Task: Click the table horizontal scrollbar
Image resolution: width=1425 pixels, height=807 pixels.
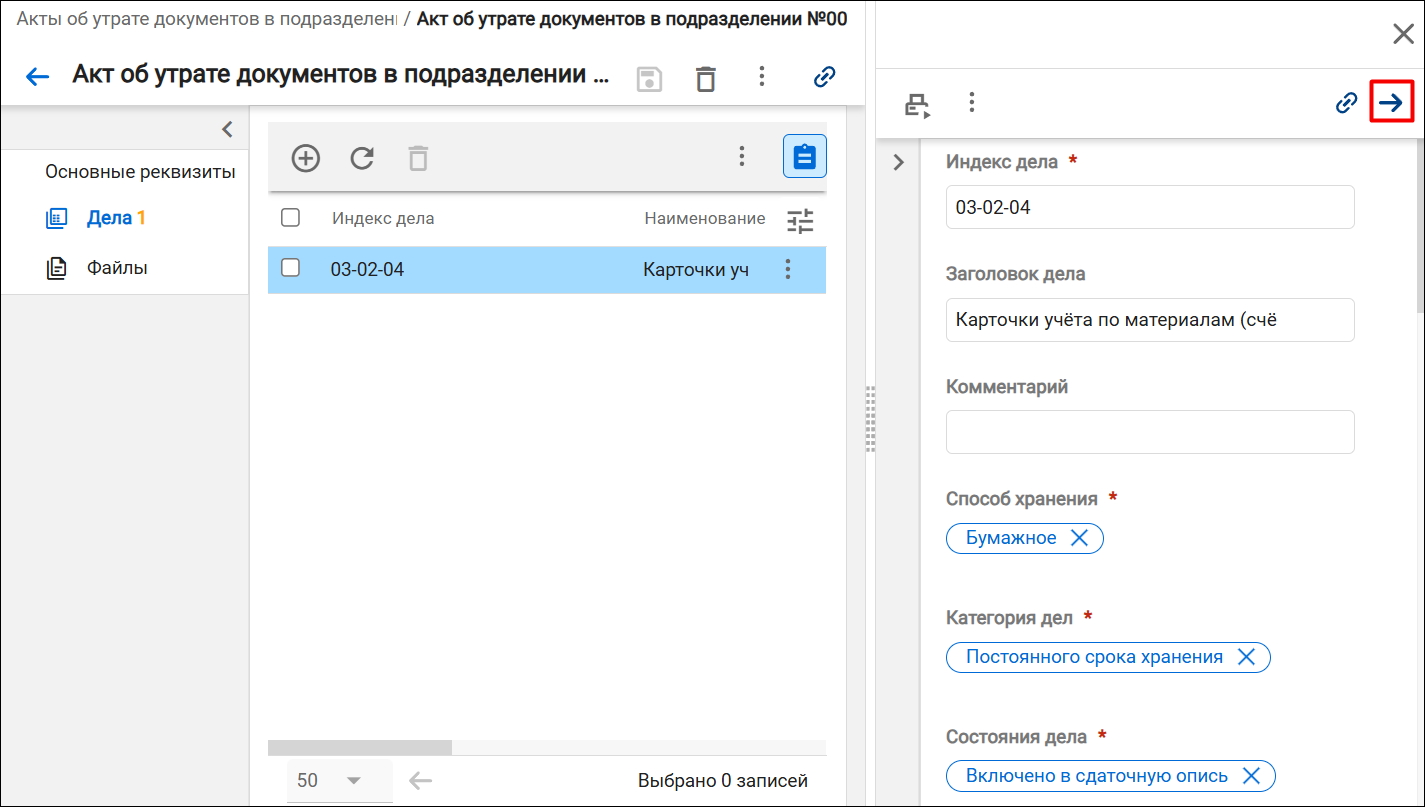Action: tap(360, 747)
